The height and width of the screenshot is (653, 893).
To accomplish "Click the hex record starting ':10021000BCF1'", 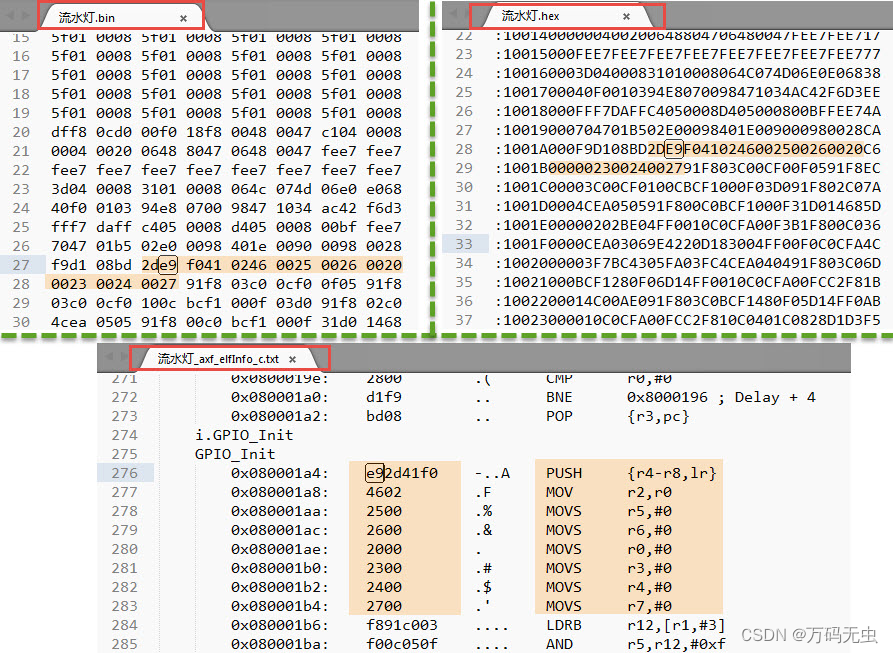I will [x=687, y=282].
